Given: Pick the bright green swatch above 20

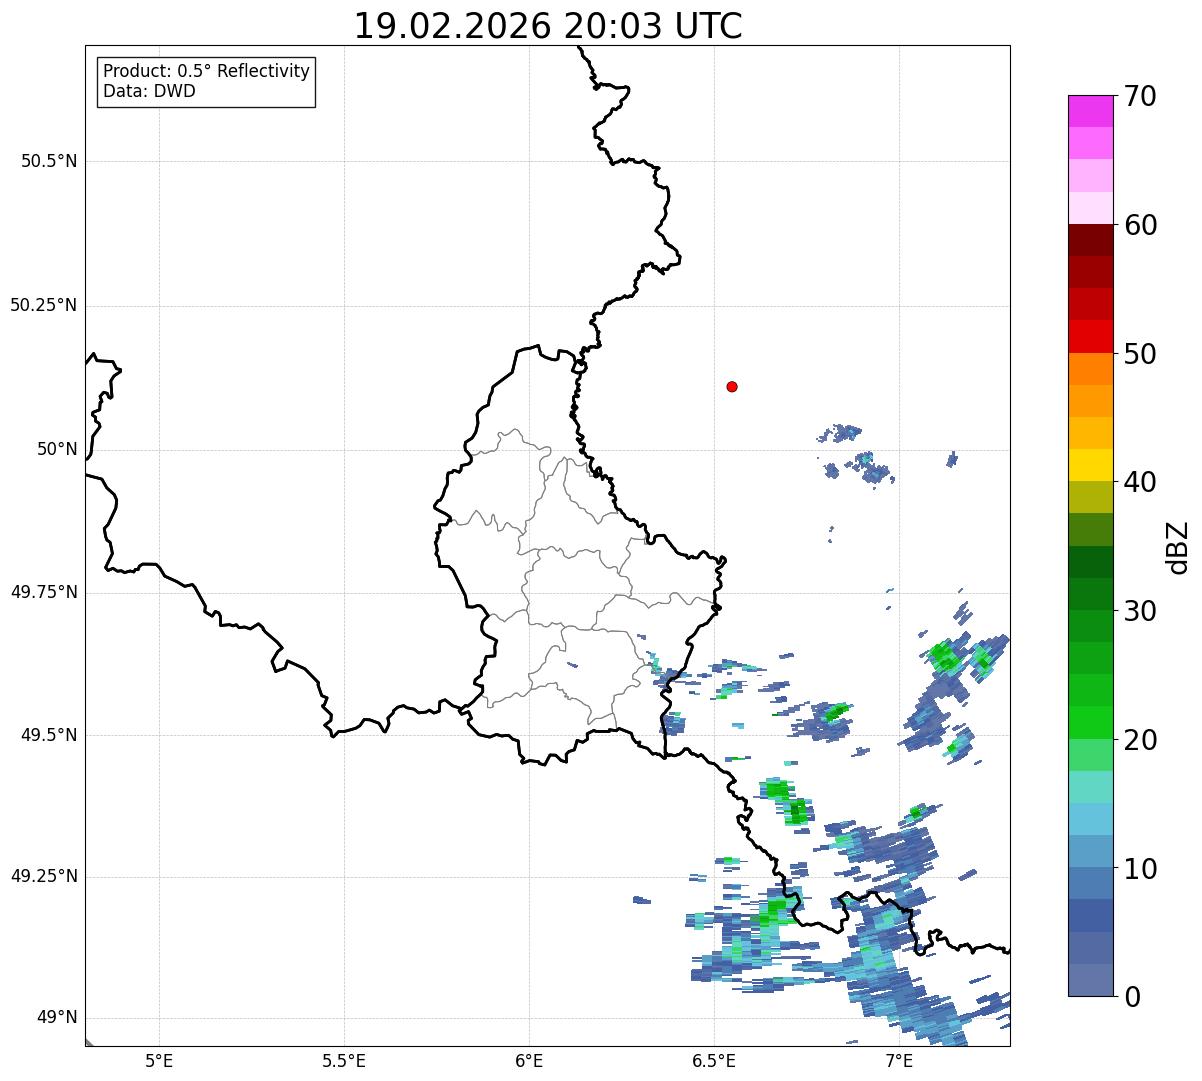Looking at the screenshot, I should (1090, 722).
